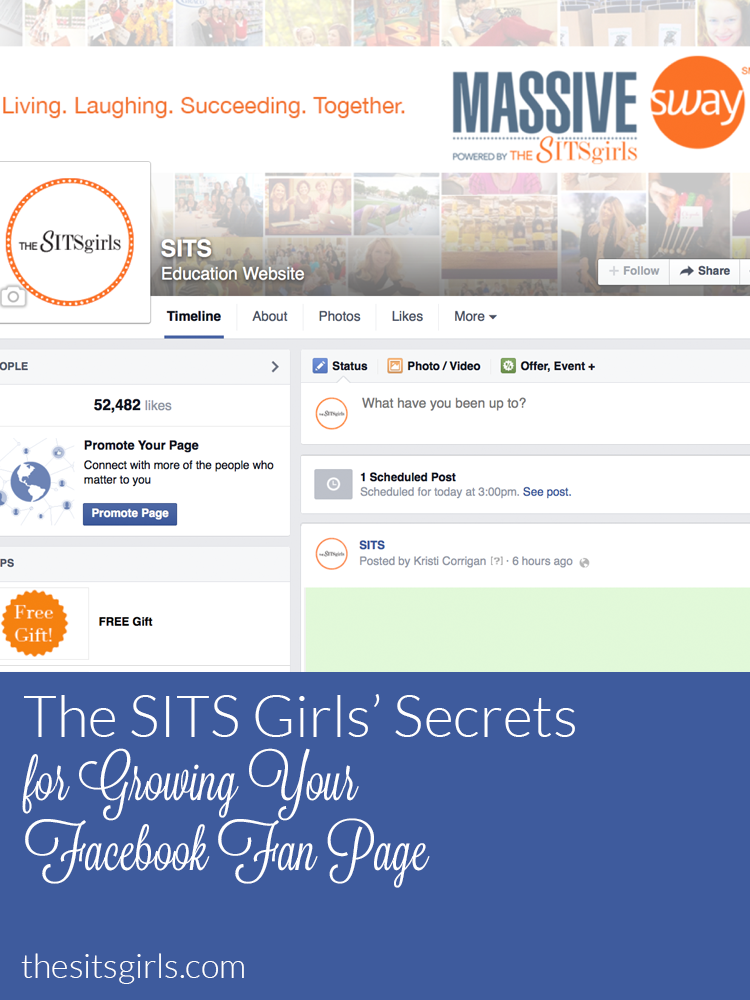Image resolution: width=750 pixels, height=1000 pixels.
Task: Share the SITS page
Action: [x=705, y=271]
